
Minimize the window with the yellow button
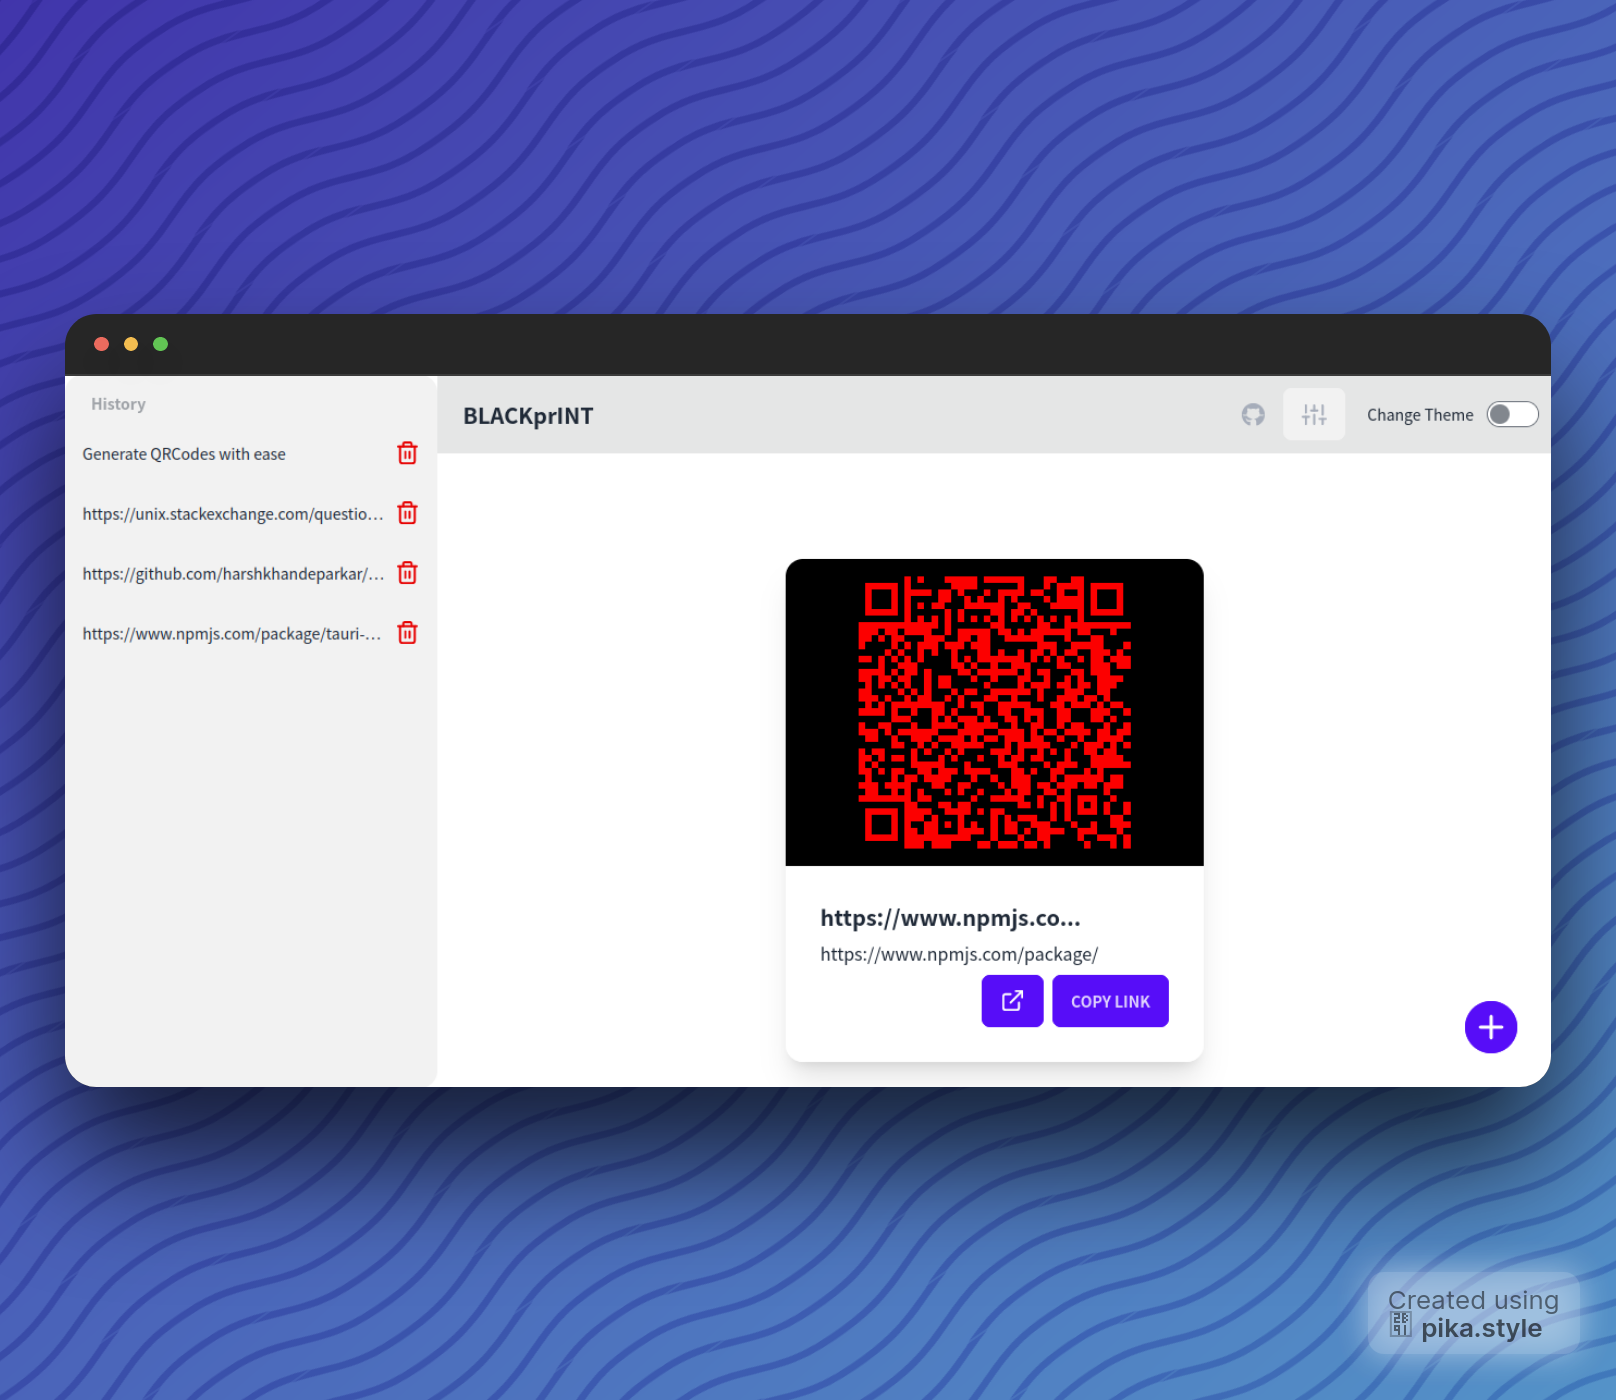[131, 344]
